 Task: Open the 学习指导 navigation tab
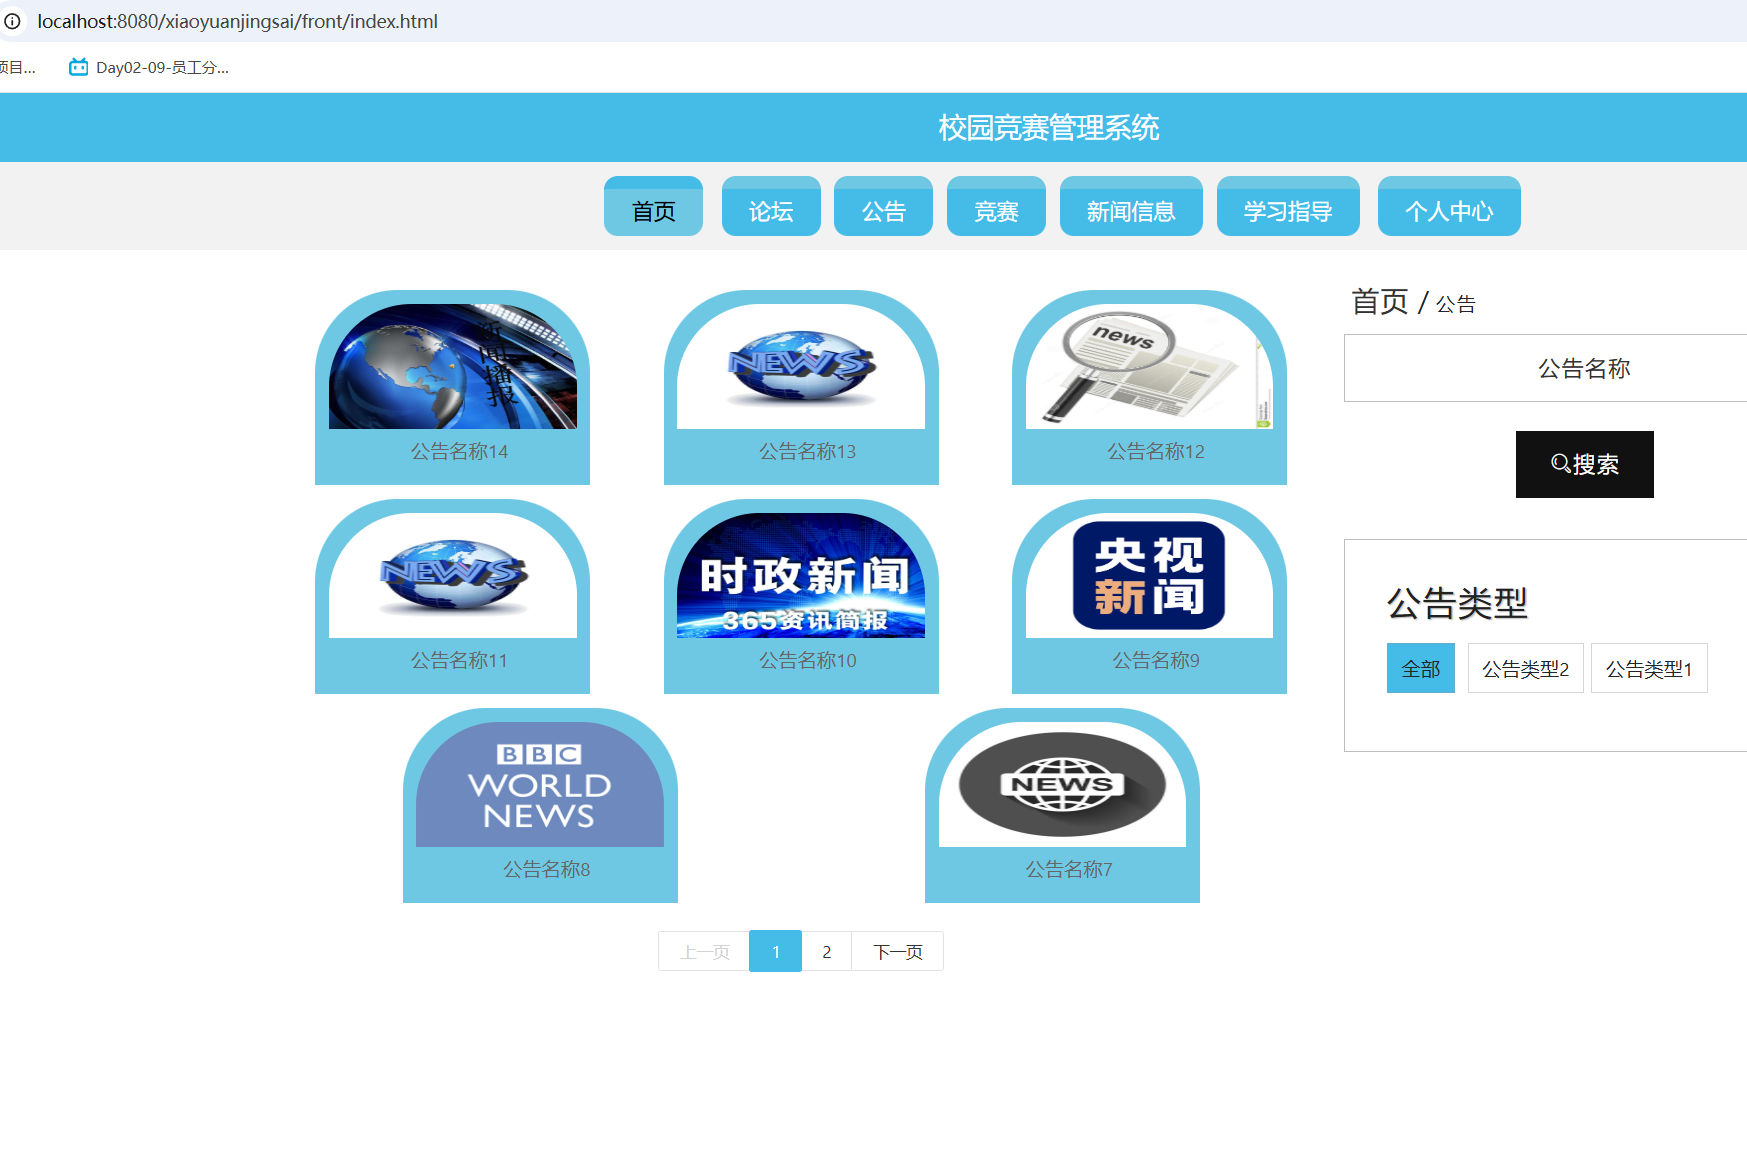click(1288, 207)
